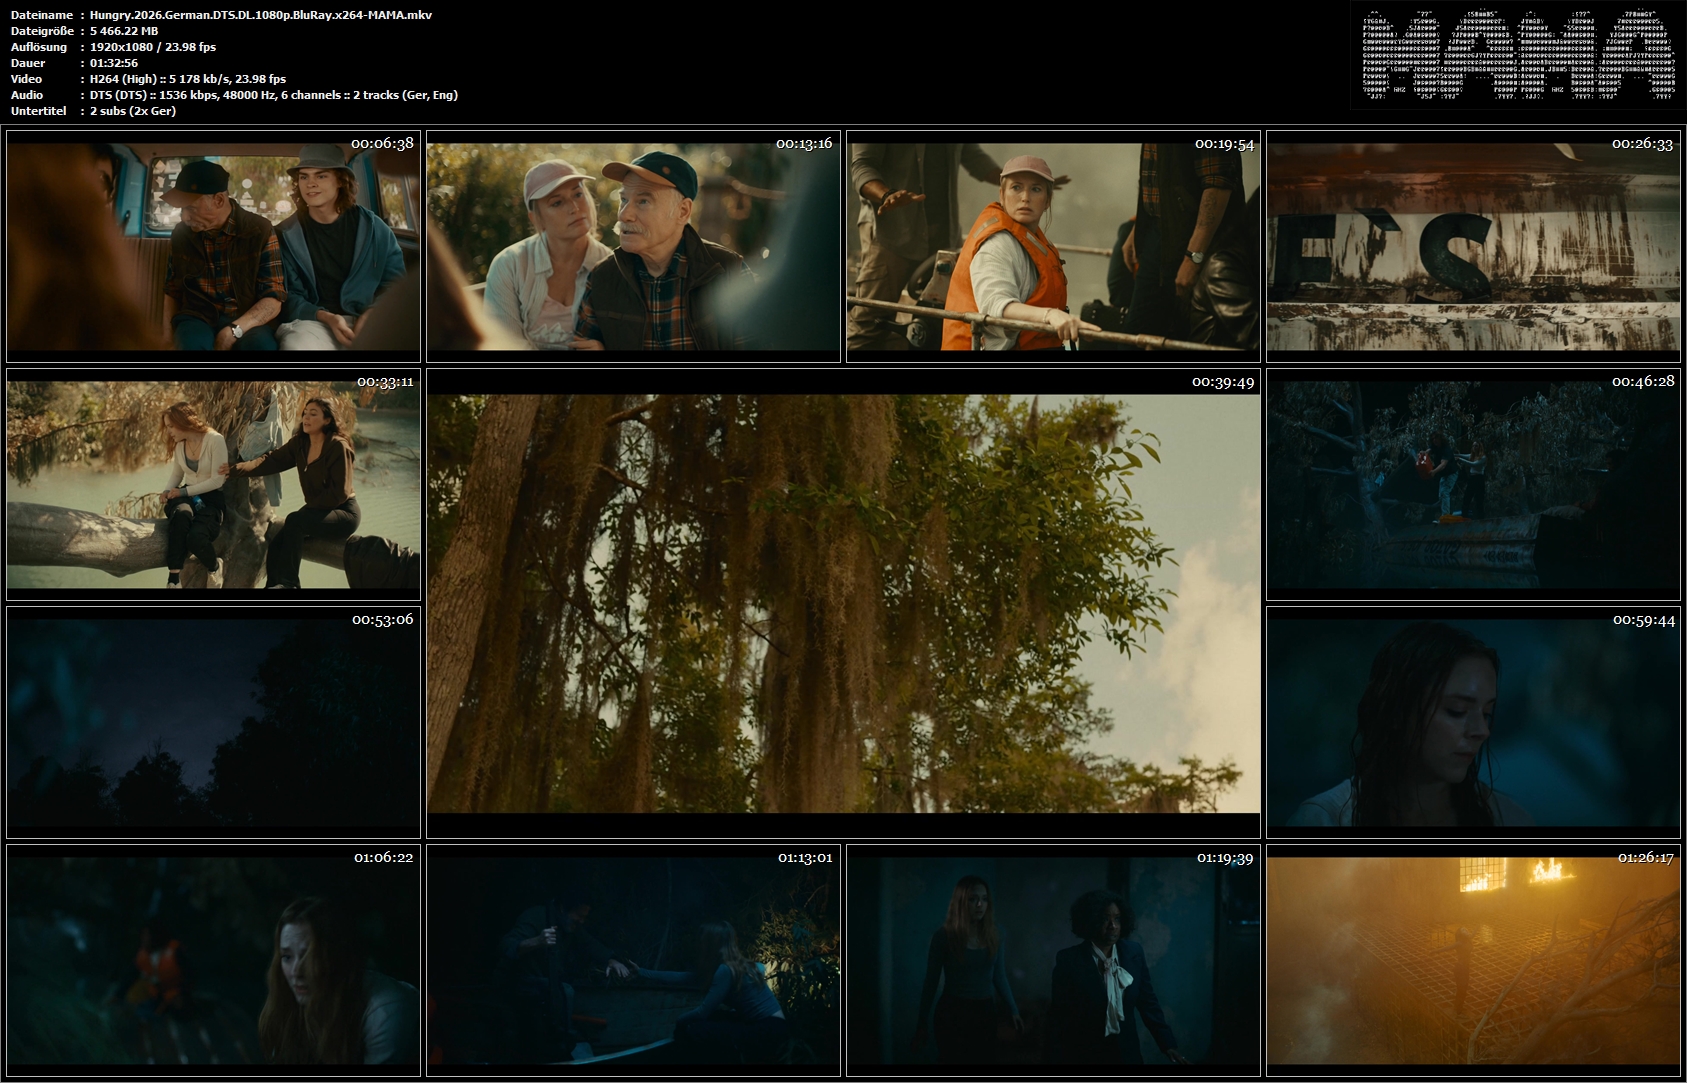Open the thumbnail at 01:06:22
This screenshot has width=1687, height=1083.
click(x=213, y=960)
